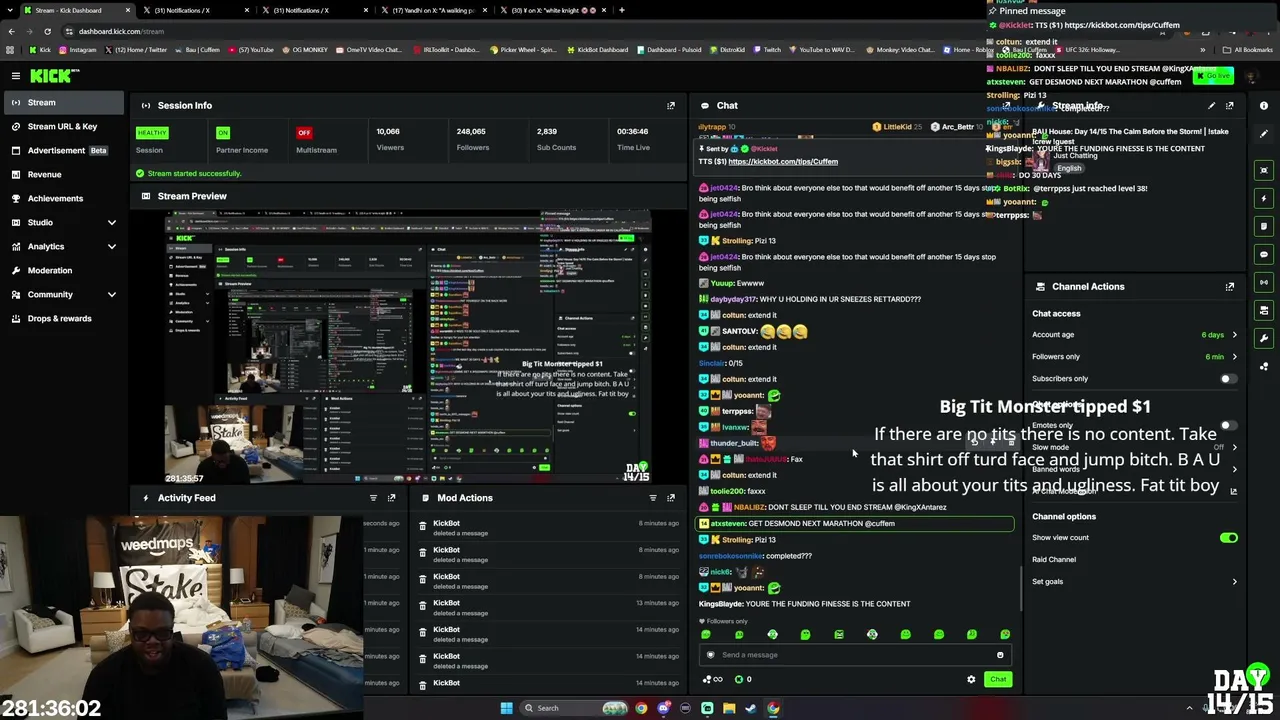Click the info icon in right sidebar
The width and height of the screenshot is (1280, 720).
pos(1264,106)
